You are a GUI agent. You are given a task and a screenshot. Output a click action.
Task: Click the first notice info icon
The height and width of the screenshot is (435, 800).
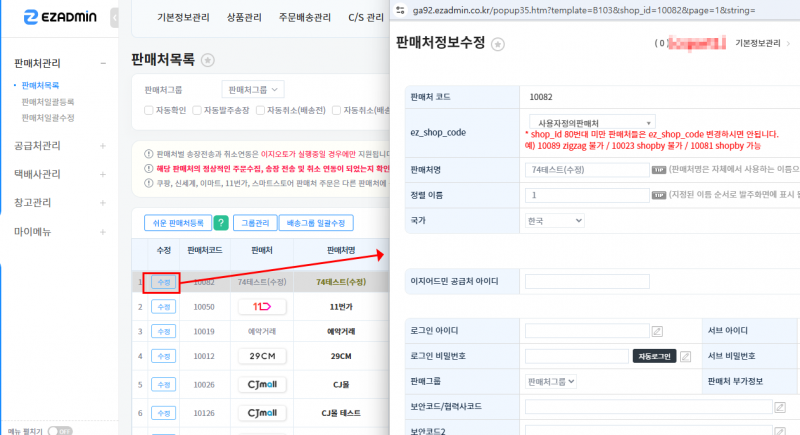tap(148, 153)
